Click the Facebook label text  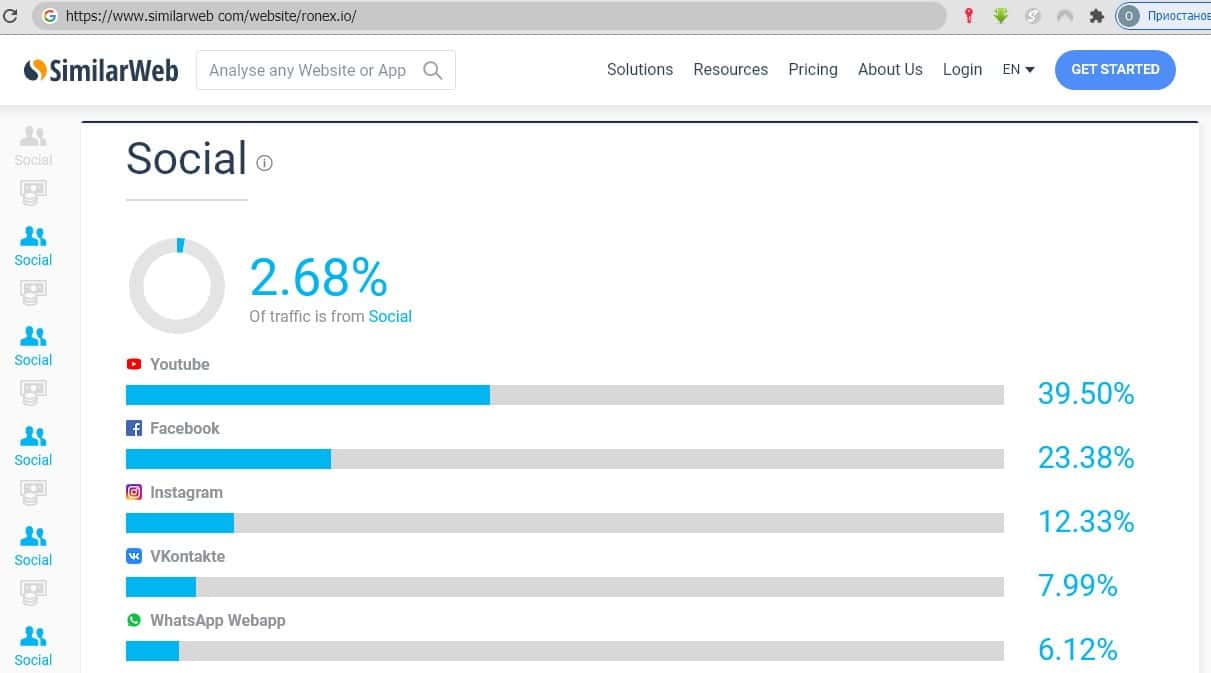tap(185, 428)
